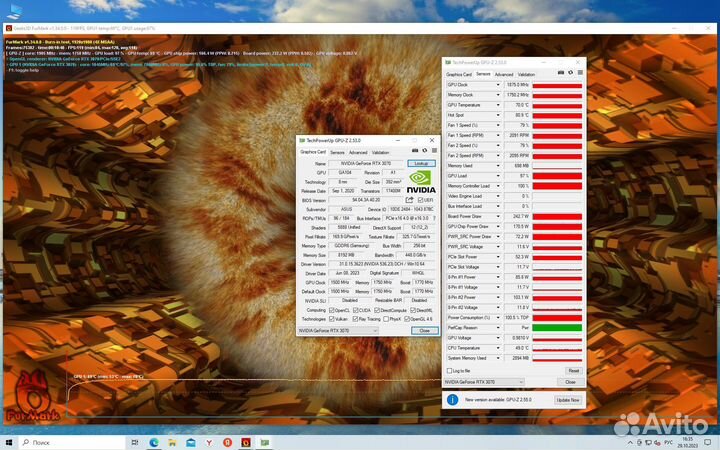Open the GPU Clock sensor dropdown arrow
The height and width of the screenshot is (450, 720).
(x=498, y=85)
